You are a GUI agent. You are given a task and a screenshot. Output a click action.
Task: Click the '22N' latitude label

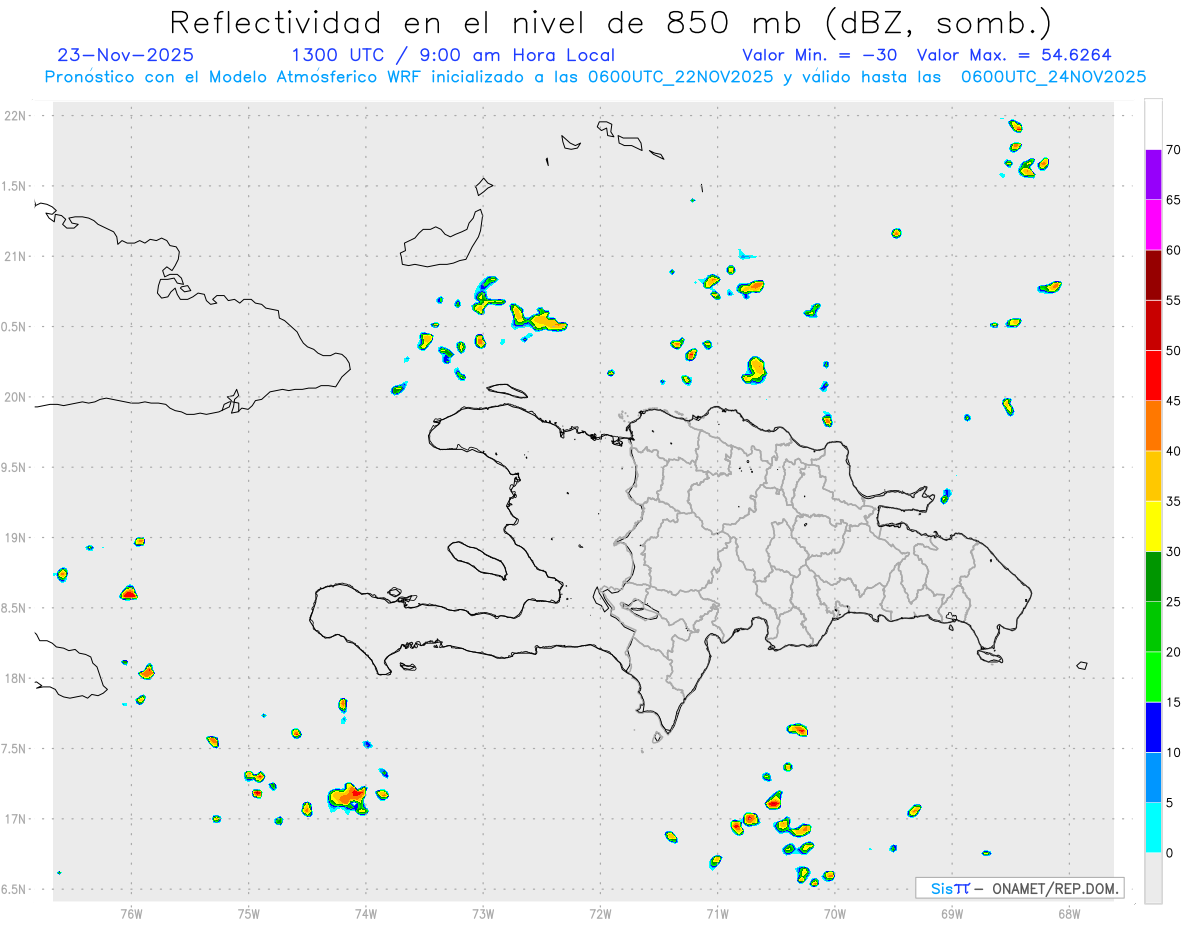point(15,116)
